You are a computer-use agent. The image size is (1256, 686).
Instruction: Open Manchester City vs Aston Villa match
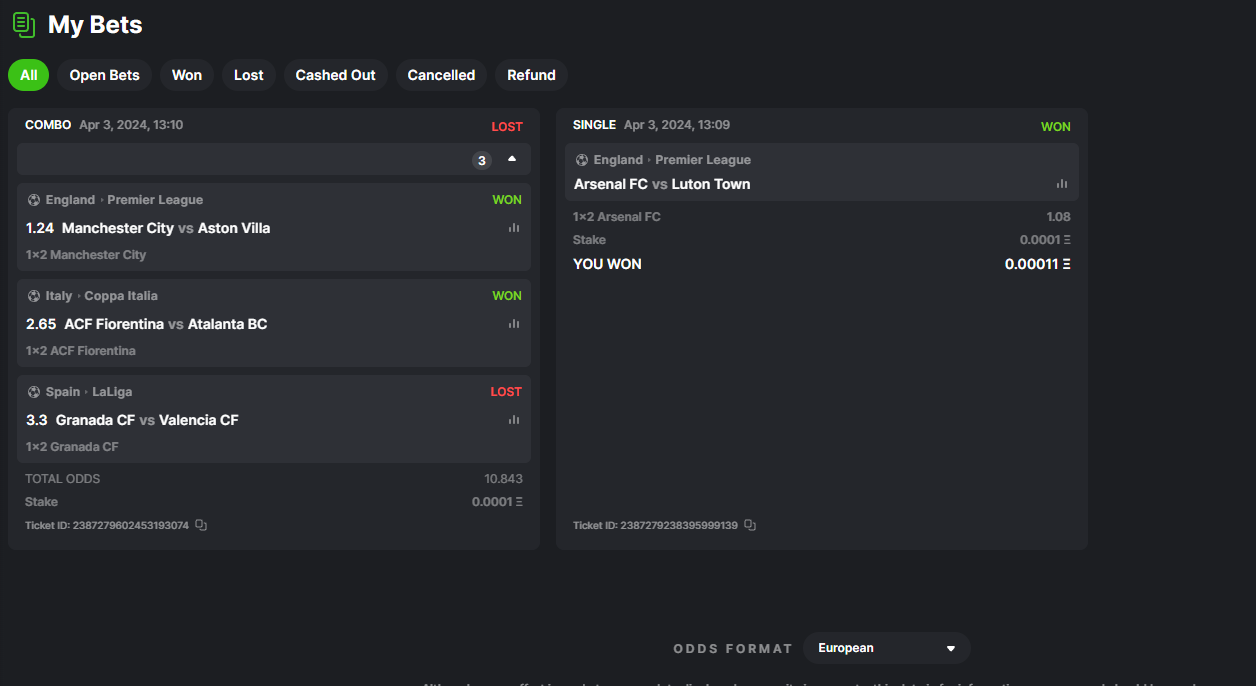[x=166, y=228]
